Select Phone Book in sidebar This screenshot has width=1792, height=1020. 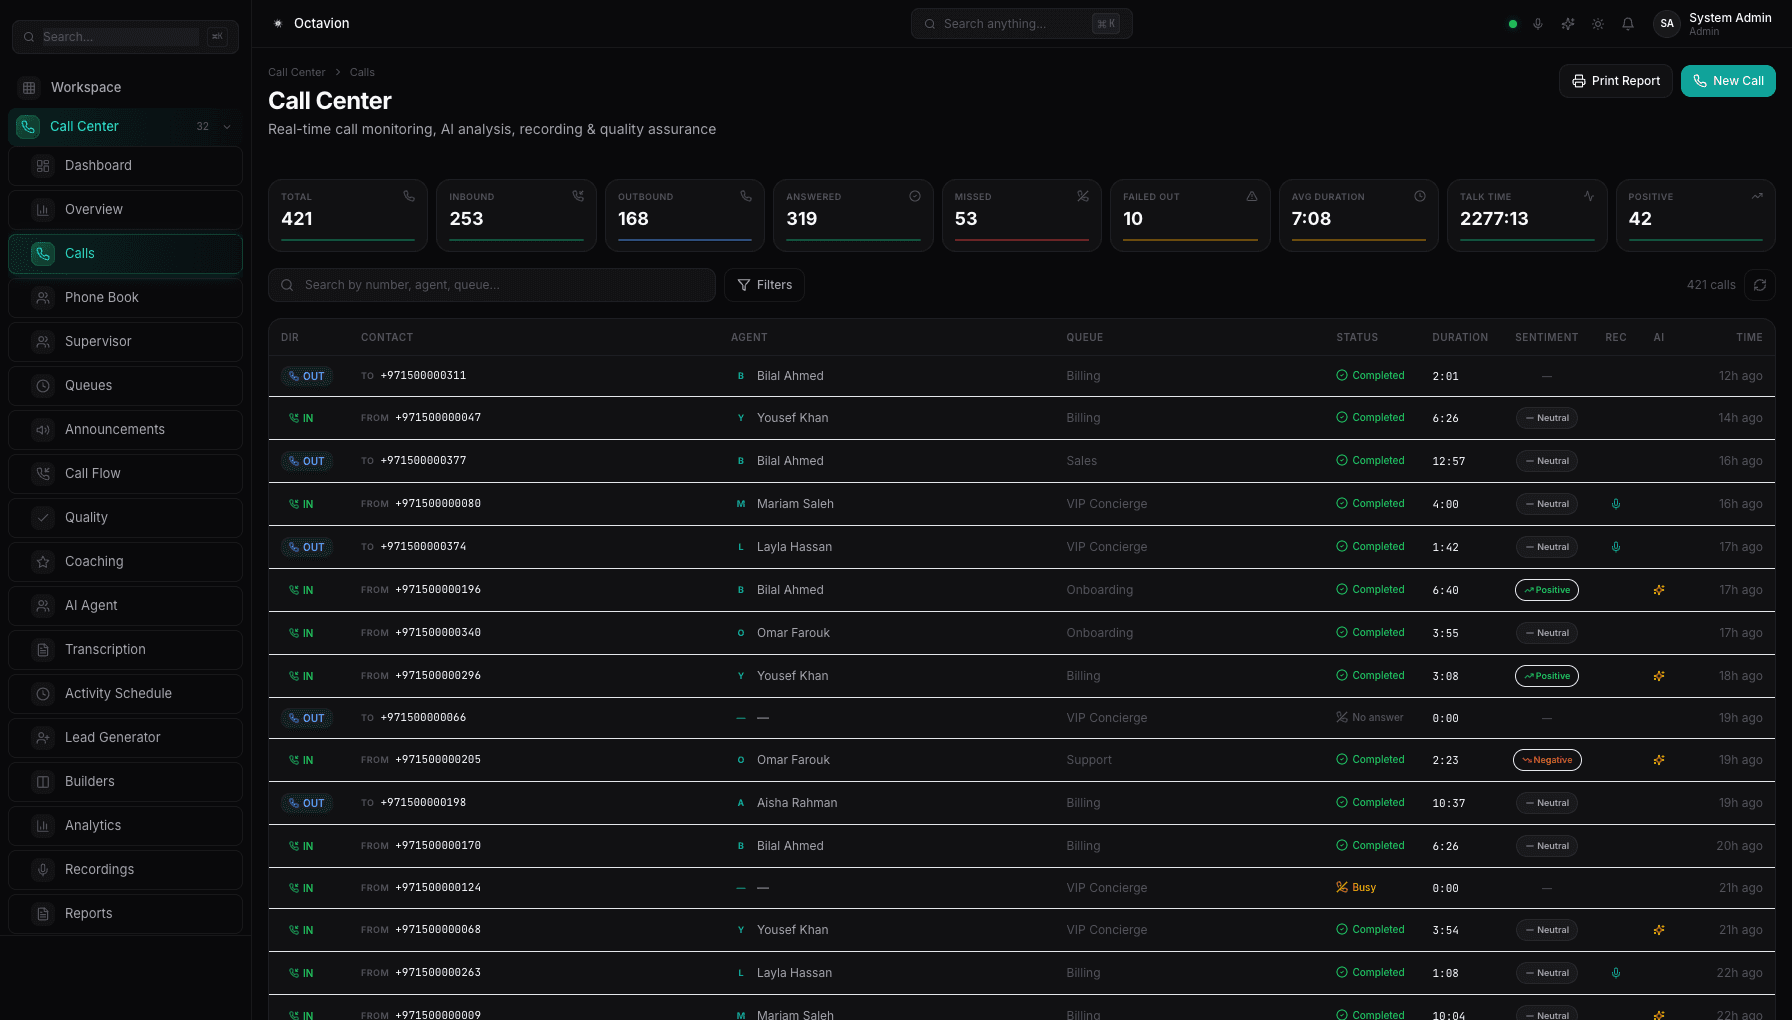pyautogui.click(x=125, y=298)
